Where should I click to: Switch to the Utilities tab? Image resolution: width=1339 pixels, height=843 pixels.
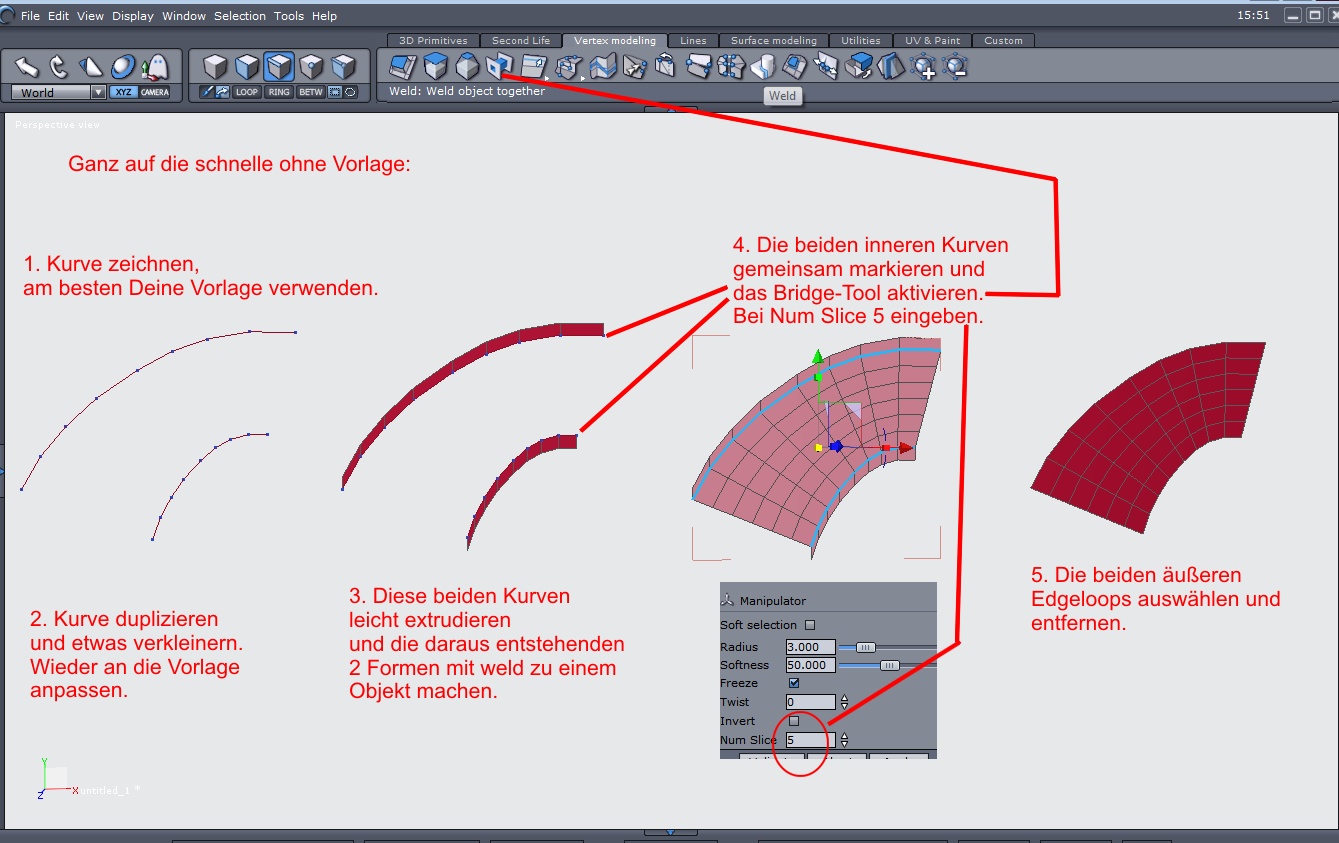pyautogui.click(x=861, y=41)
